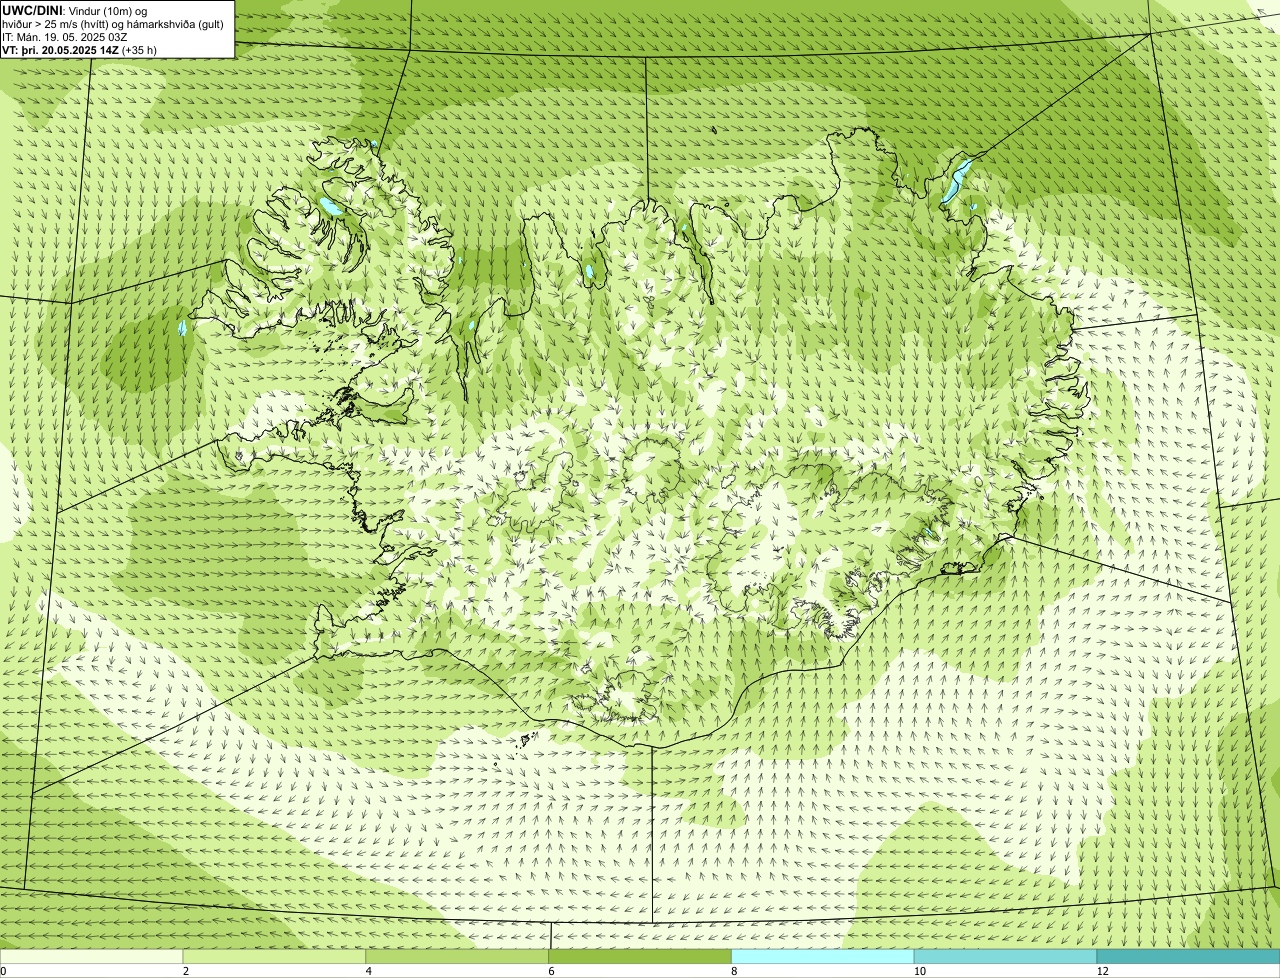
Task: Click the legend color segment between 2 and 4
Action: pyautogui.click(x=275, y=956)
